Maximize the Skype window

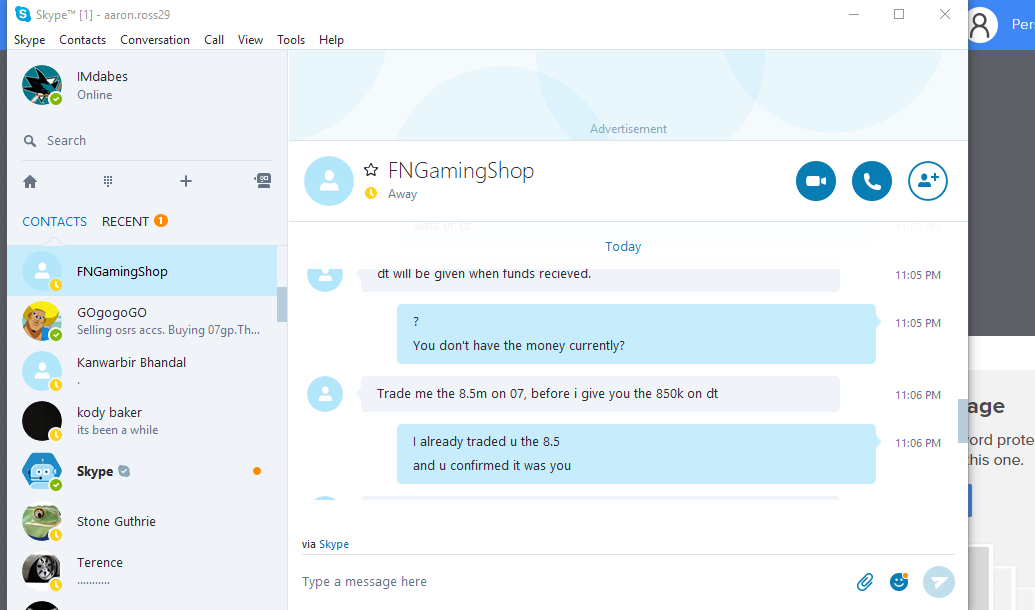(x=899, y=14)
